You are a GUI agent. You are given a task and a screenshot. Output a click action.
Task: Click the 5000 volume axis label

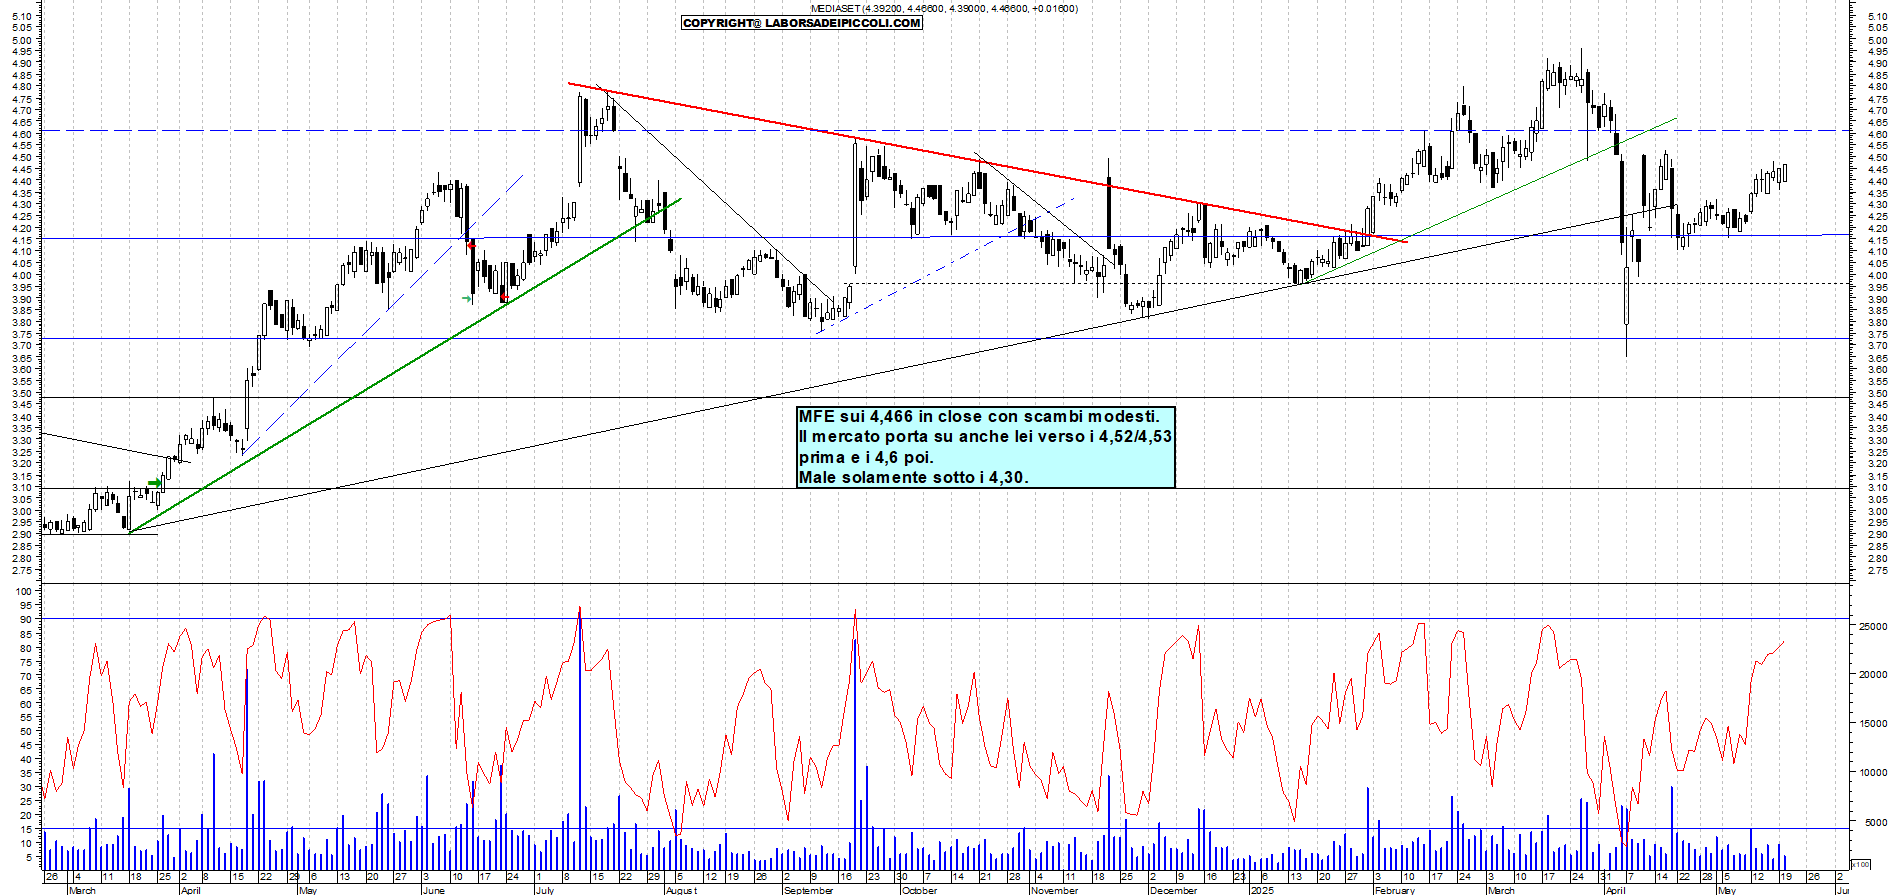coord(1874,823)
